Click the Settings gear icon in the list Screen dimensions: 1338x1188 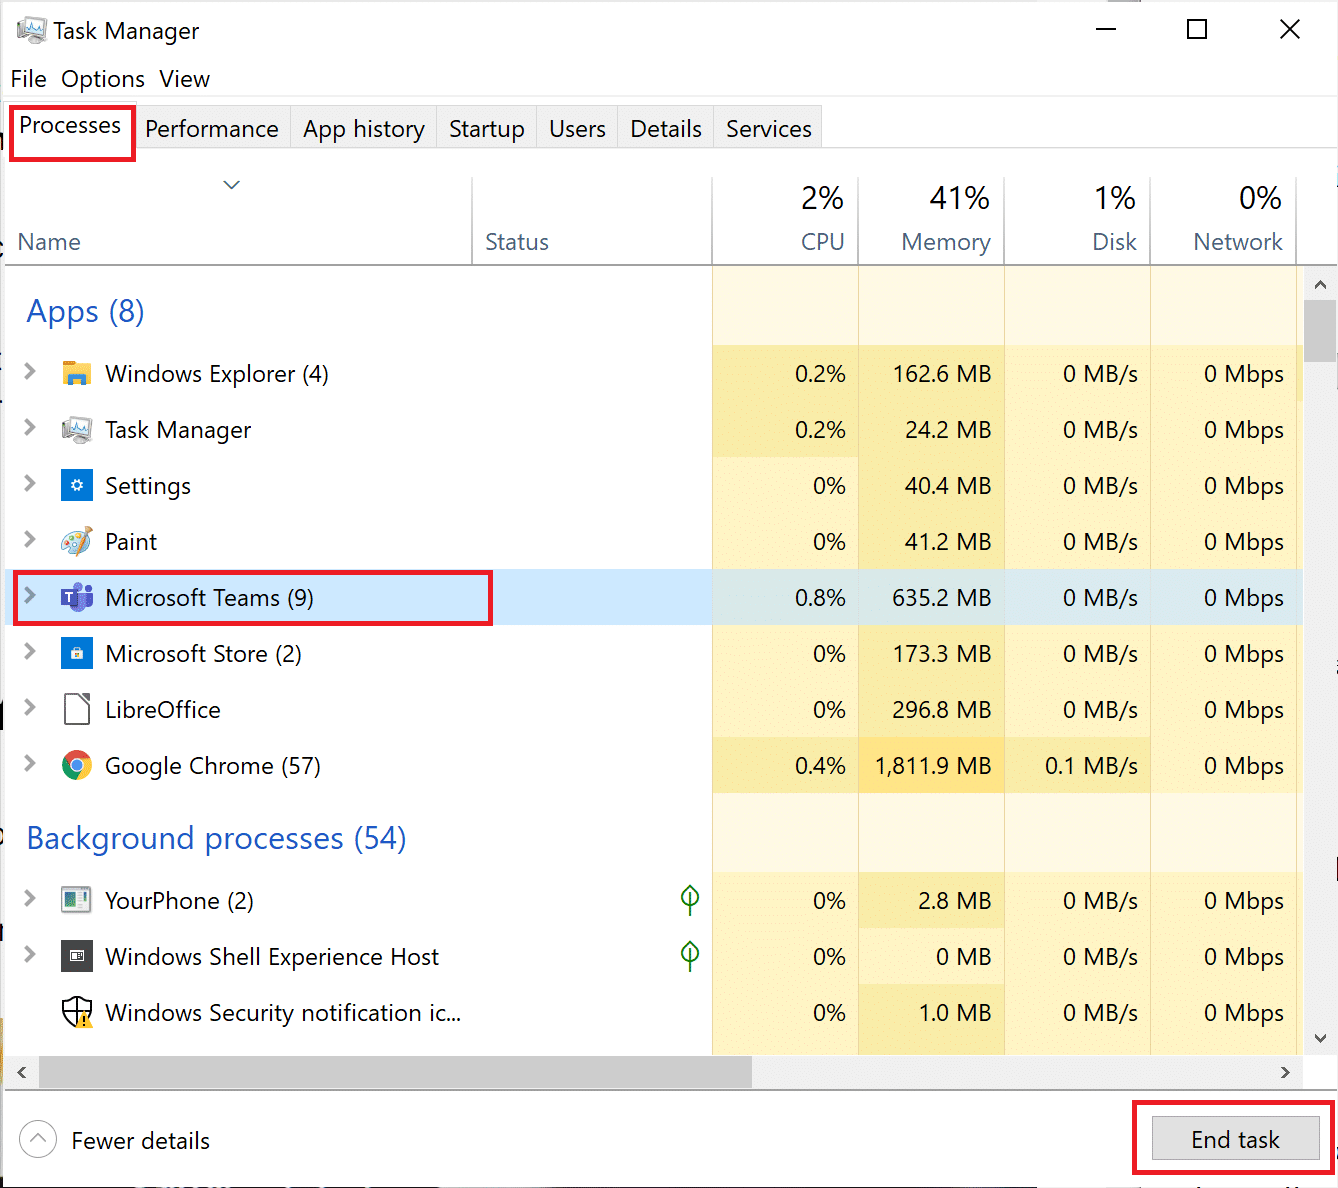click(x=77, y=485)
